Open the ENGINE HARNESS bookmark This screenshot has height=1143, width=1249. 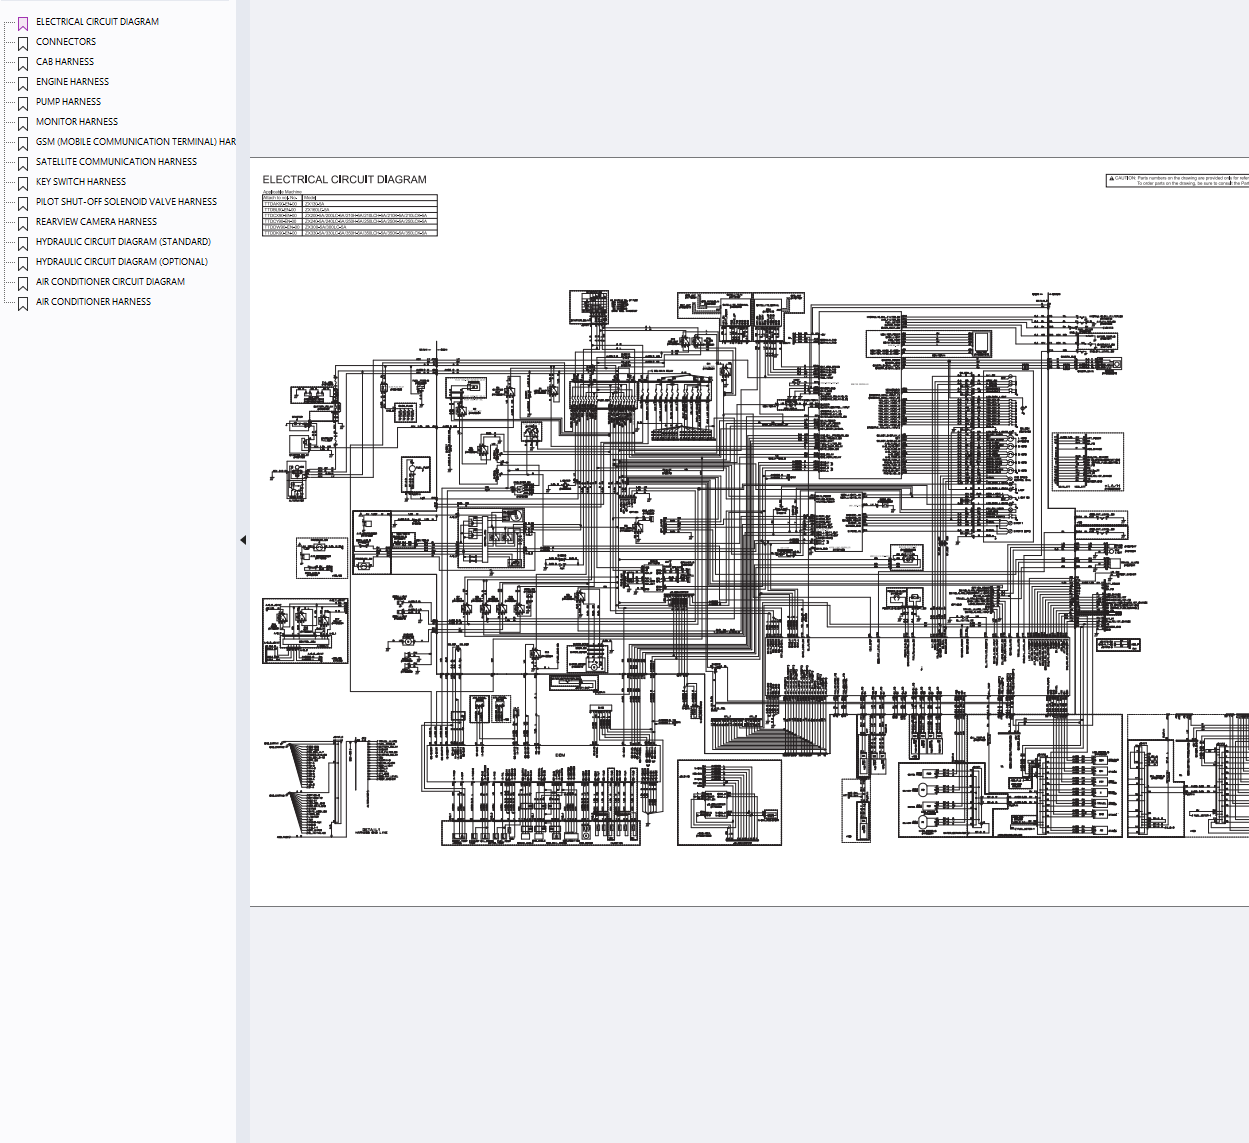72,82
